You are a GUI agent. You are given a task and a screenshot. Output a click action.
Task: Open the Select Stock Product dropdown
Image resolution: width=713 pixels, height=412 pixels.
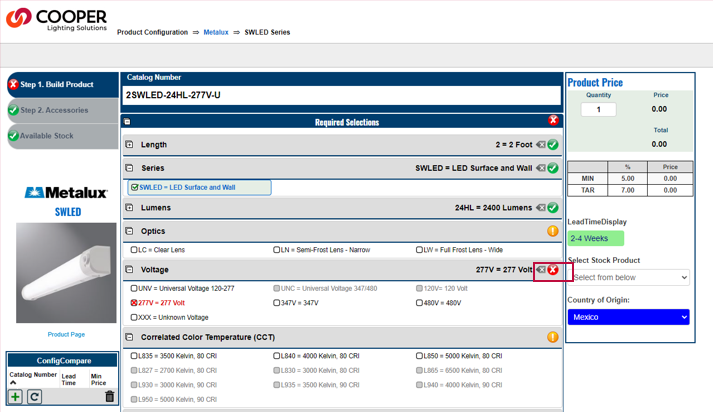(x=628, y=277)
